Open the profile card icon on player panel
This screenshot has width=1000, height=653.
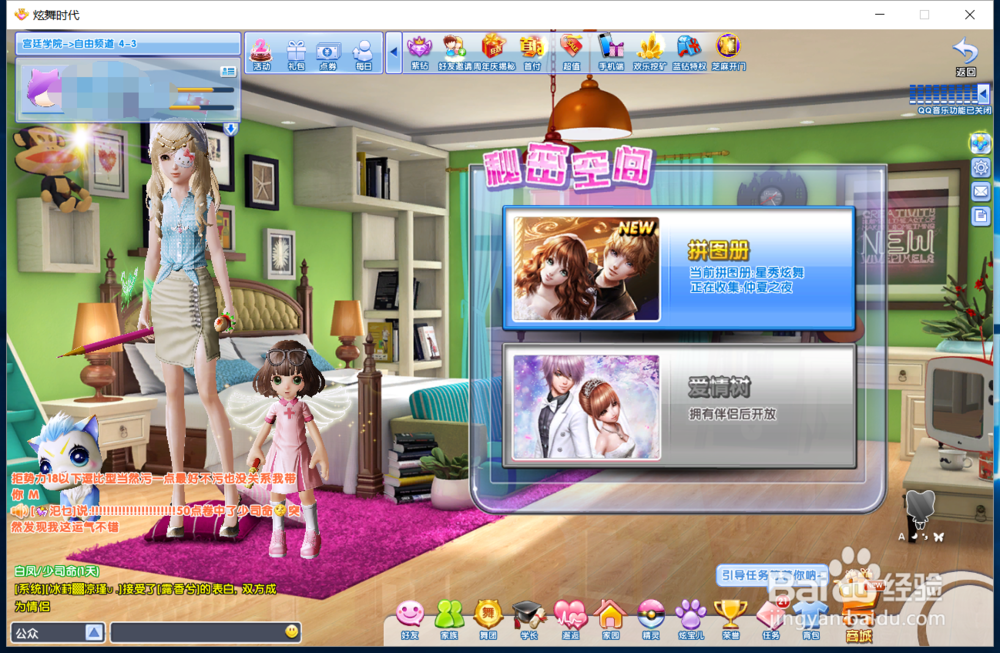[228, 72]
